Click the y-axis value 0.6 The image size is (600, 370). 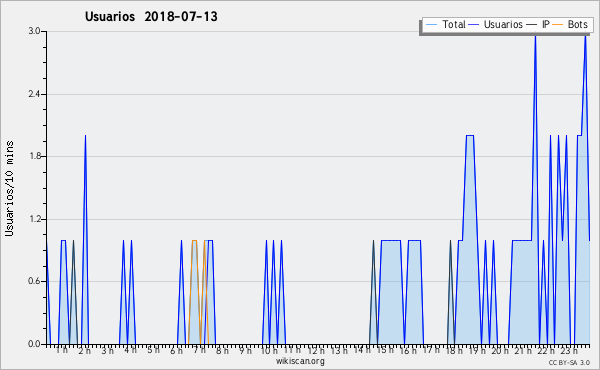pos(34,281)
